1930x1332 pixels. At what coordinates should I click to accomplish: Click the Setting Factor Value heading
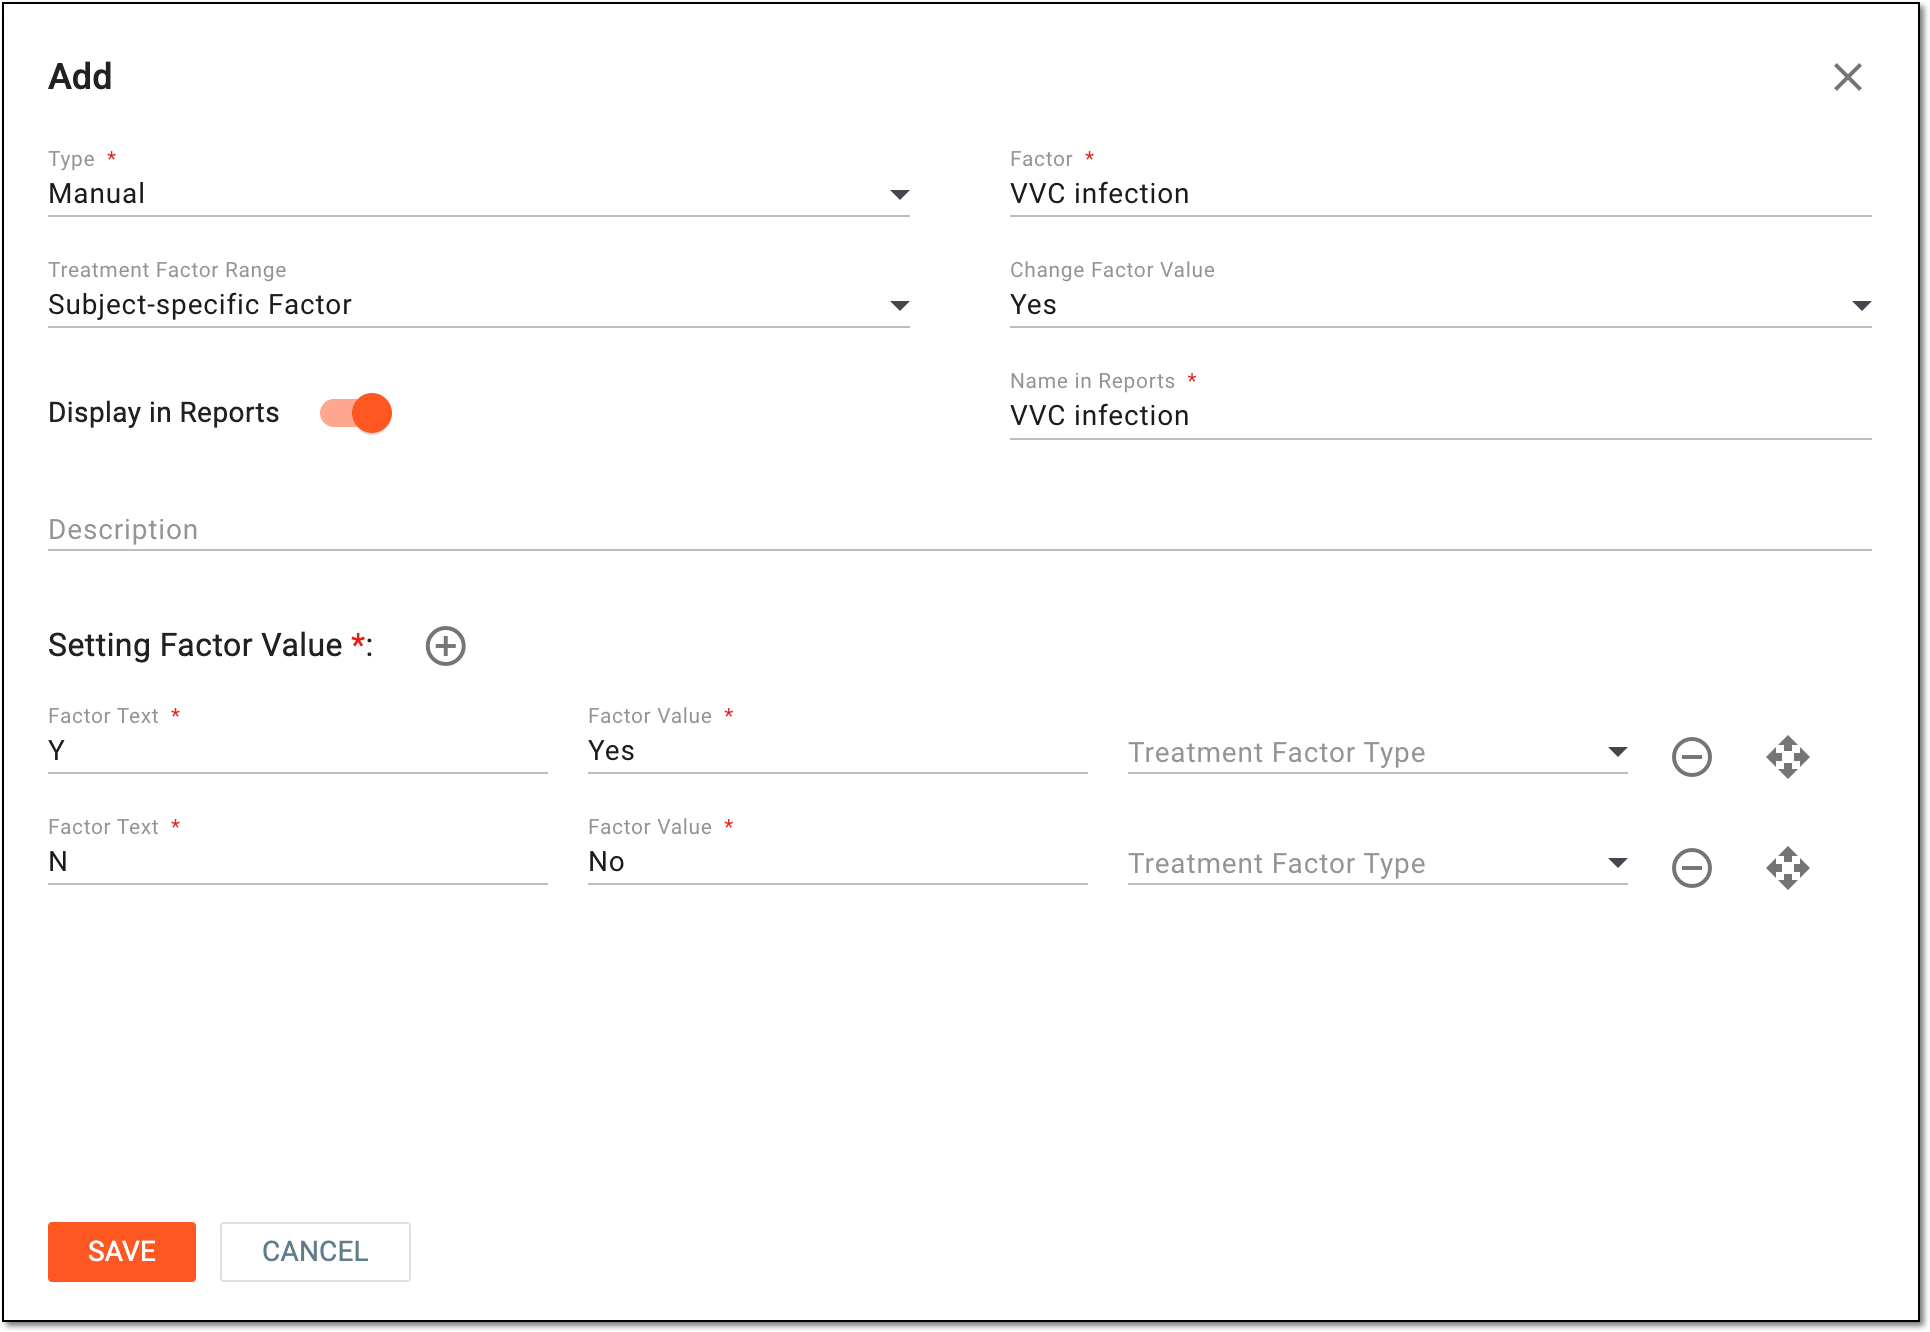210,646
